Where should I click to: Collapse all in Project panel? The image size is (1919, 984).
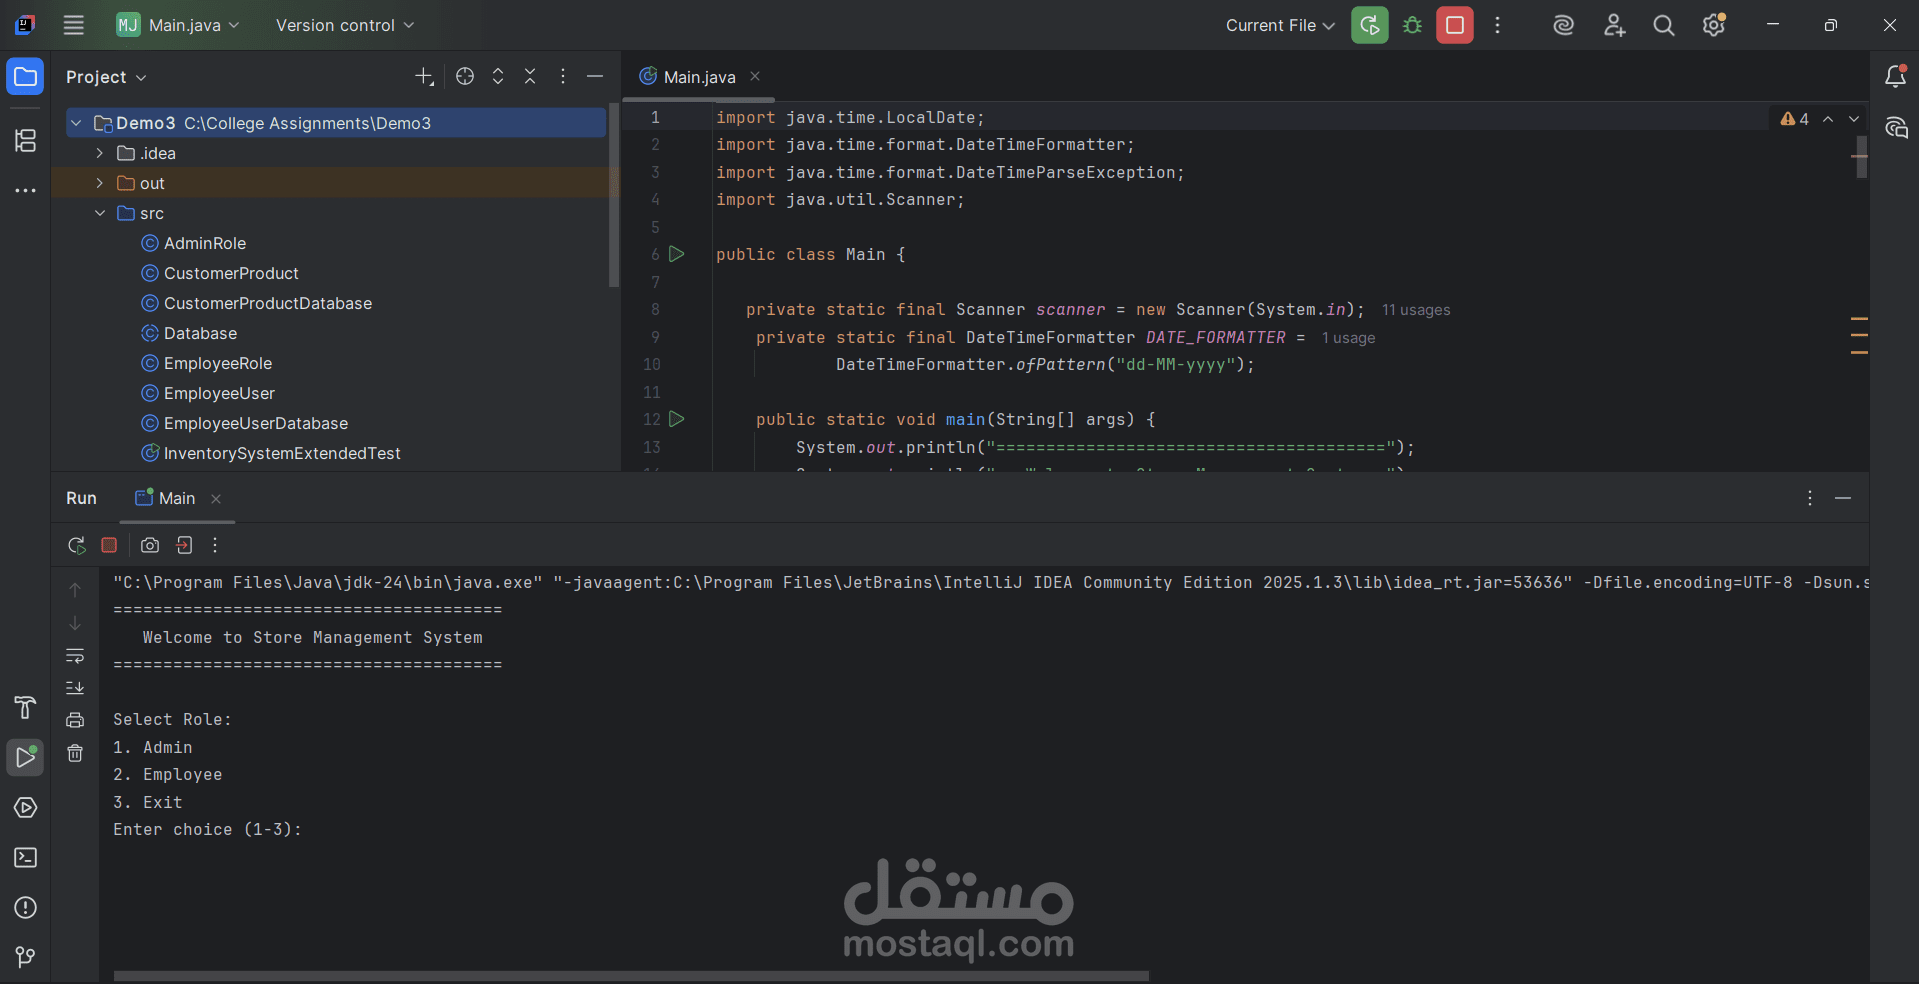(x=530, y=76)
